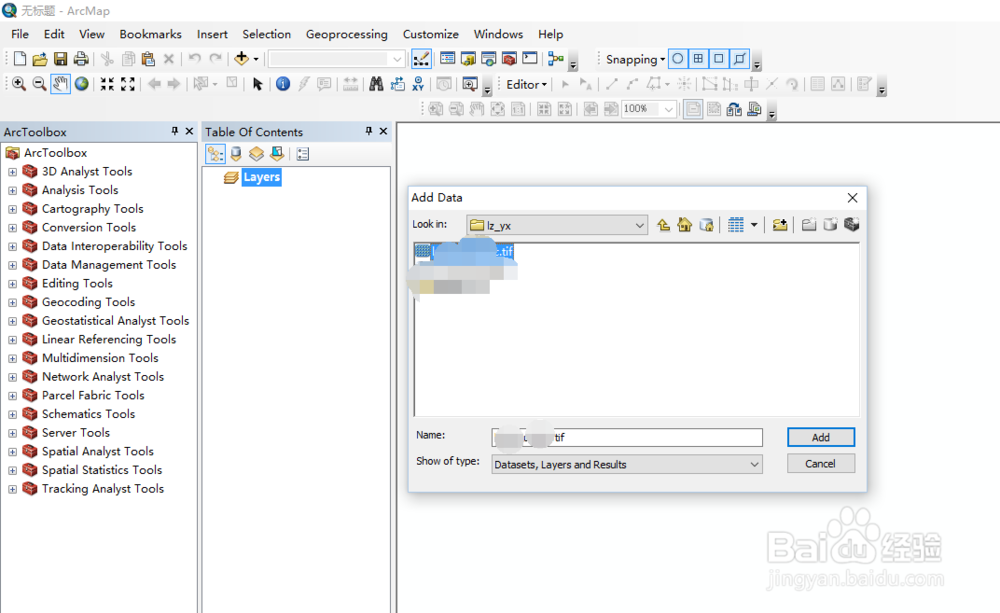Open the Bookmarks menu
The width and height of the screenshot is (1000, 613).
151,34
